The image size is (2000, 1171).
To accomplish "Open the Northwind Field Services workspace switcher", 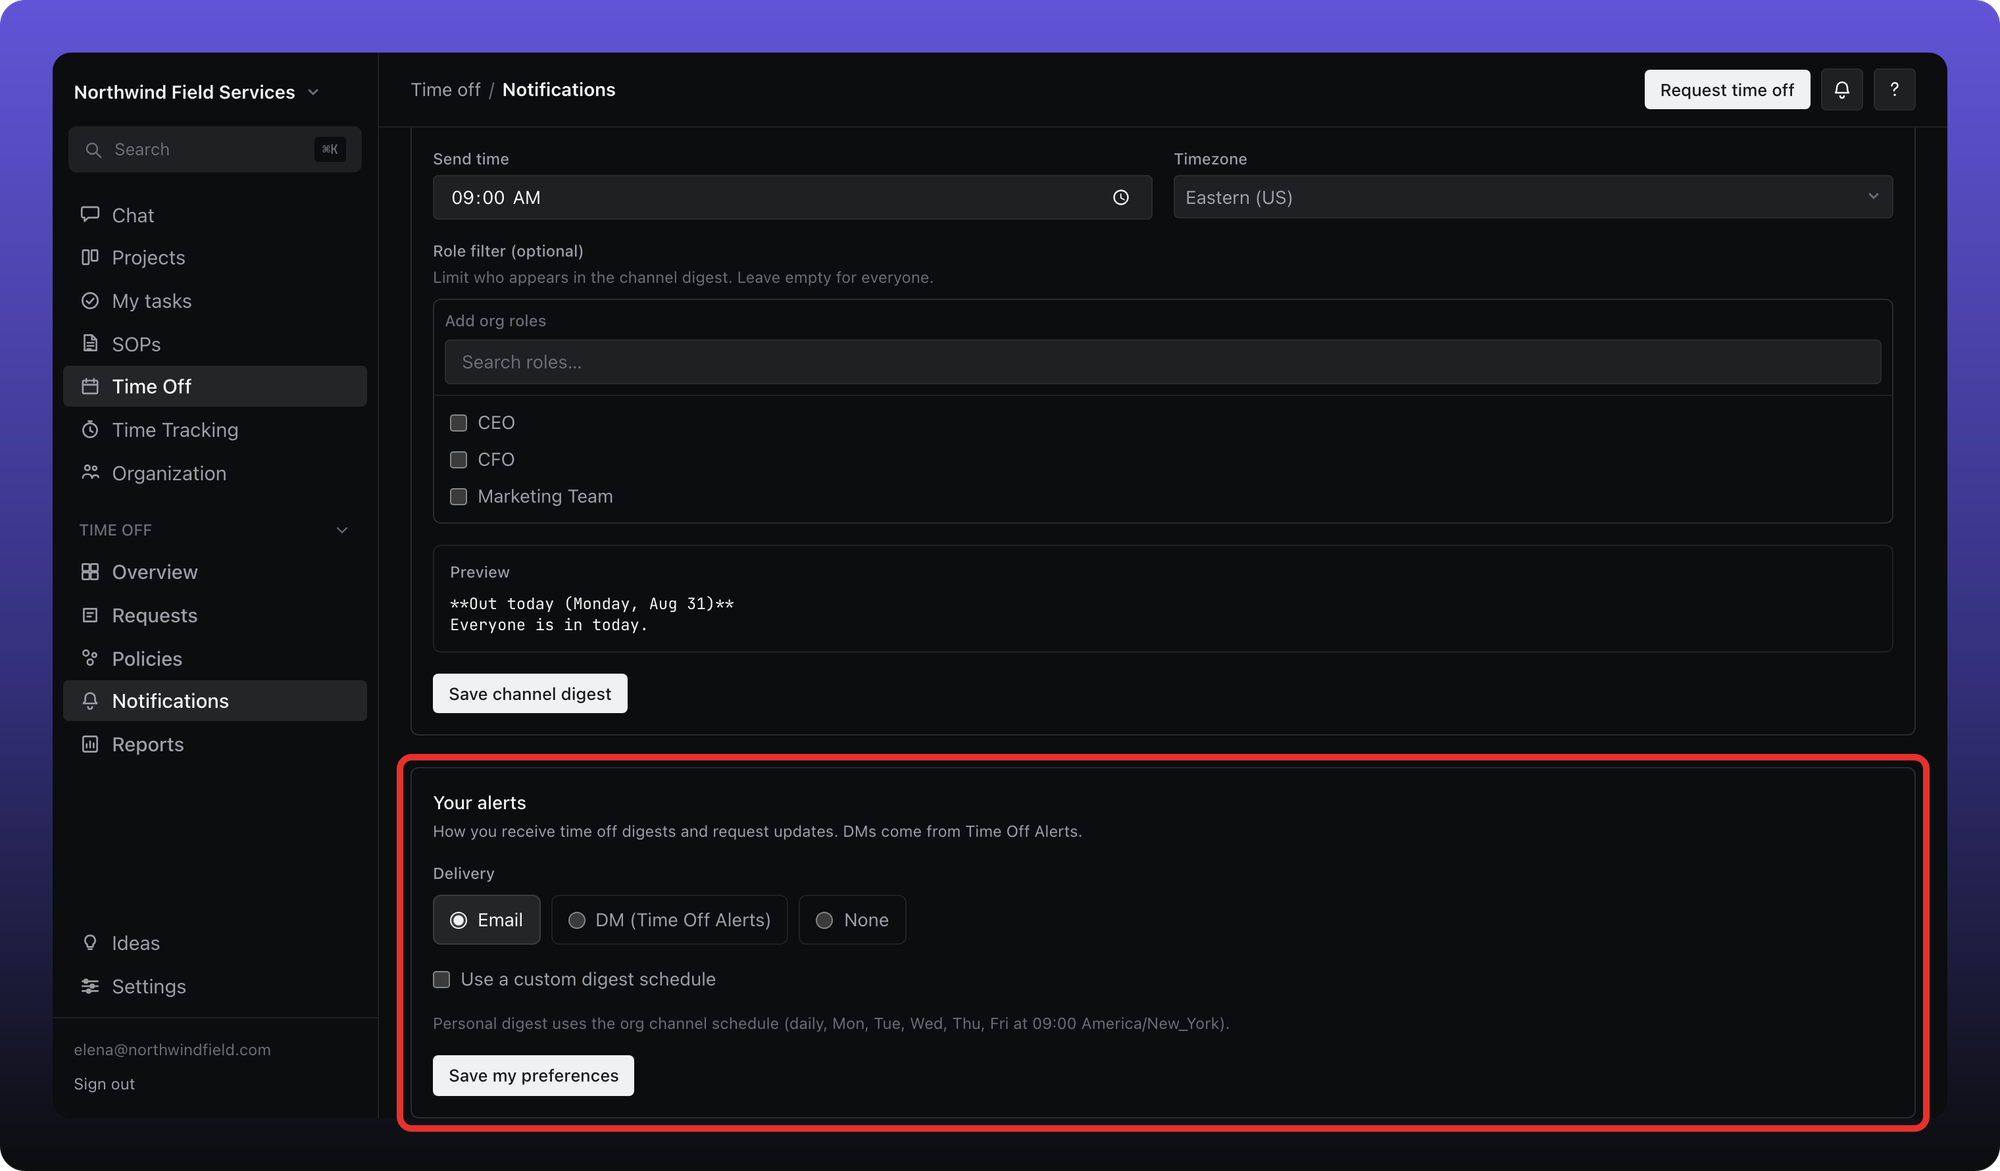I will click(x=196, y=92).
